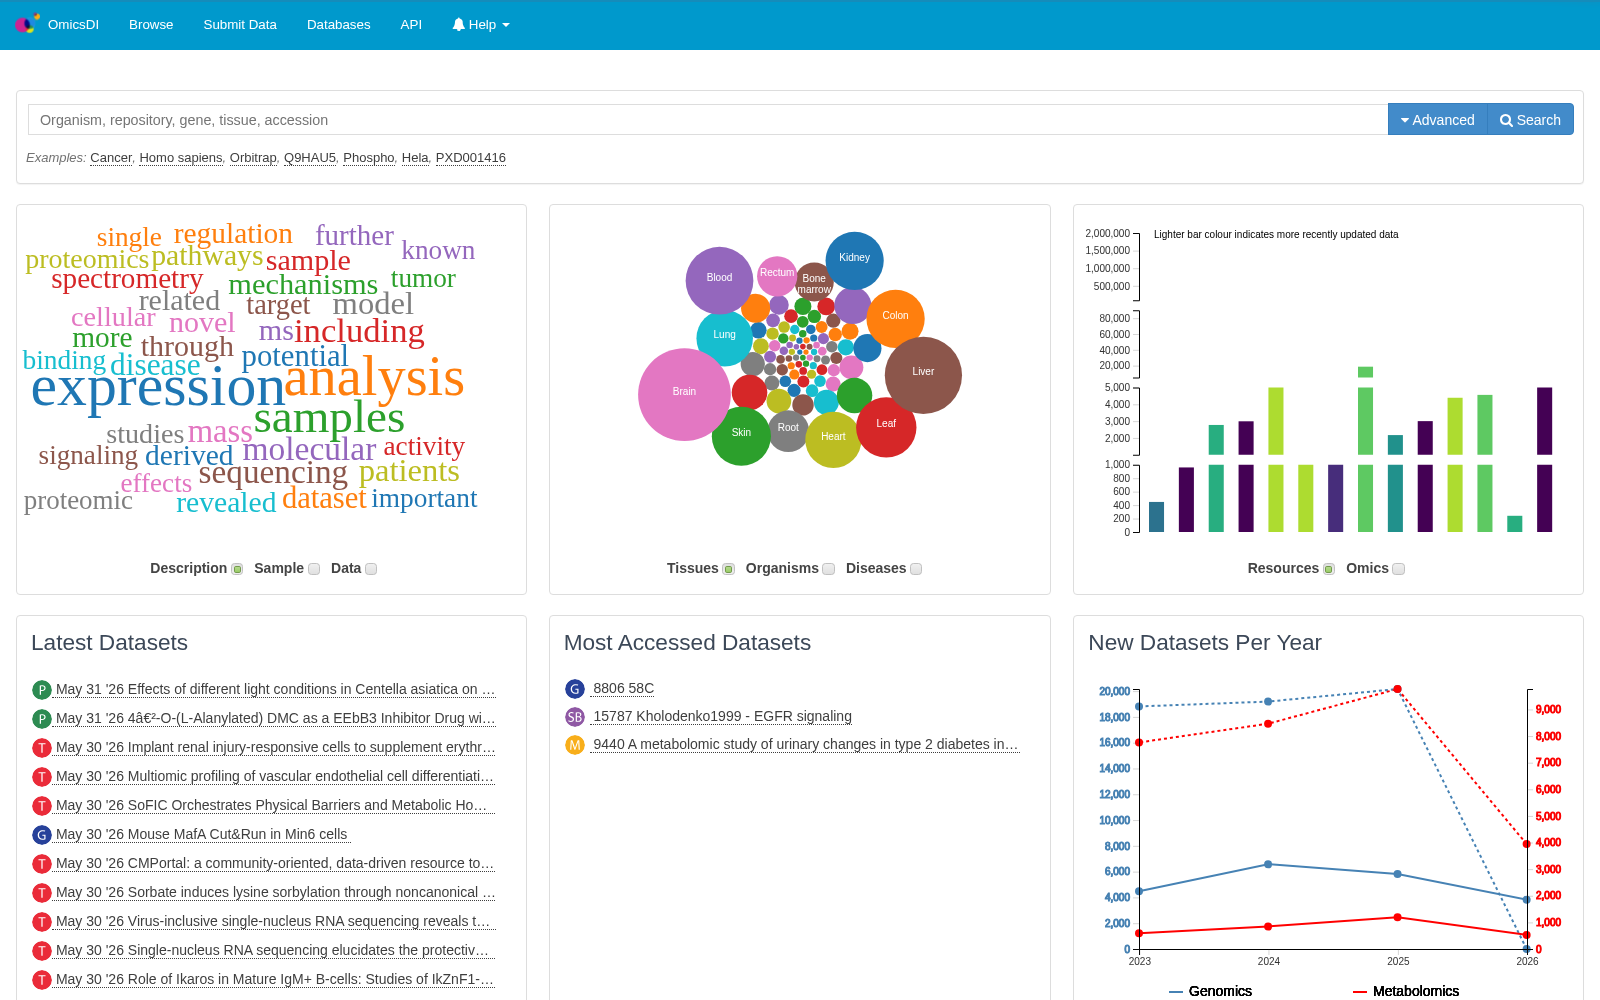Select the Diseases bubble chart option
Image resolution: width=1600 pixels, height=1000 pixels.
click(916, 569)
